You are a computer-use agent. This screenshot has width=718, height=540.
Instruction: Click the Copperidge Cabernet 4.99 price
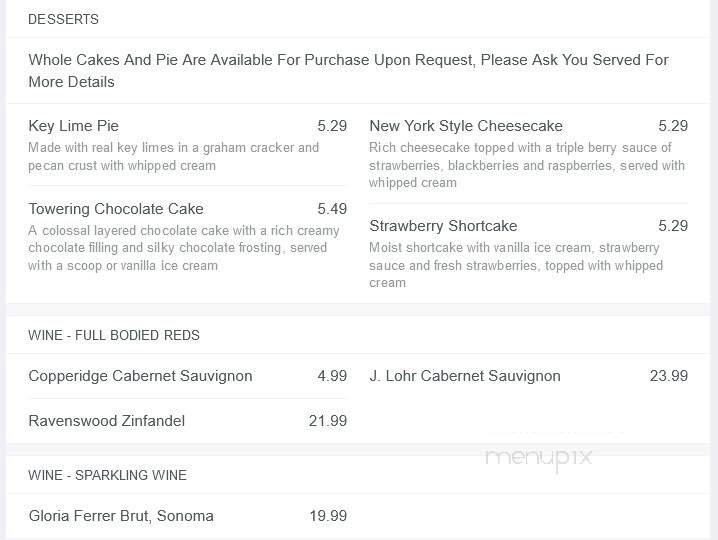[x=332, y=376]
